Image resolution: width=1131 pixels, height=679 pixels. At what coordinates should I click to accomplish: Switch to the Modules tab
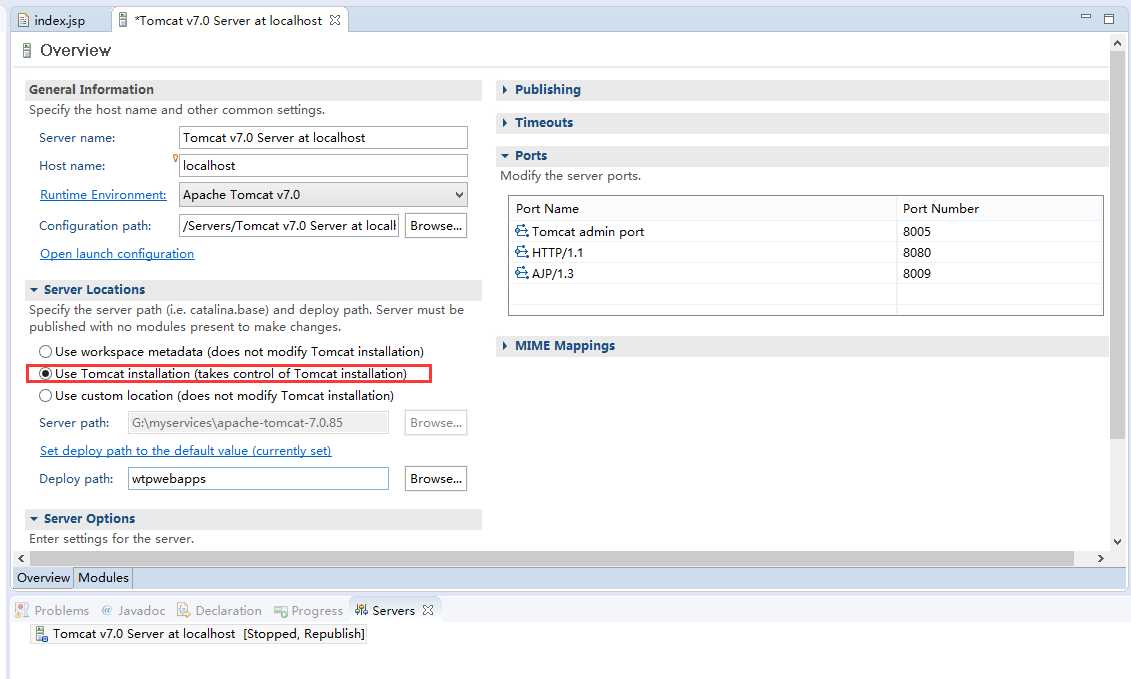click(103, 578)
